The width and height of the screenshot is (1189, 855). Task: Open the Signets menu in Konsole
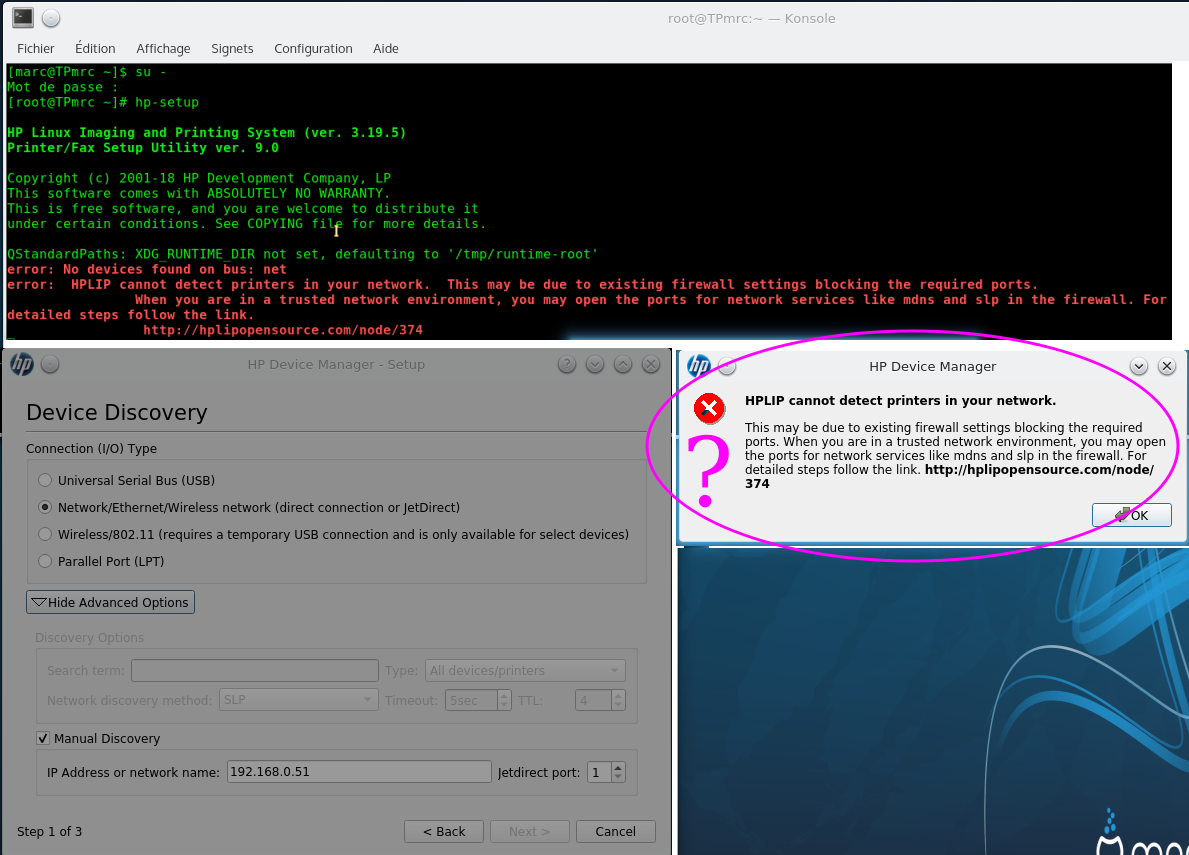click(x=232, y=49)
